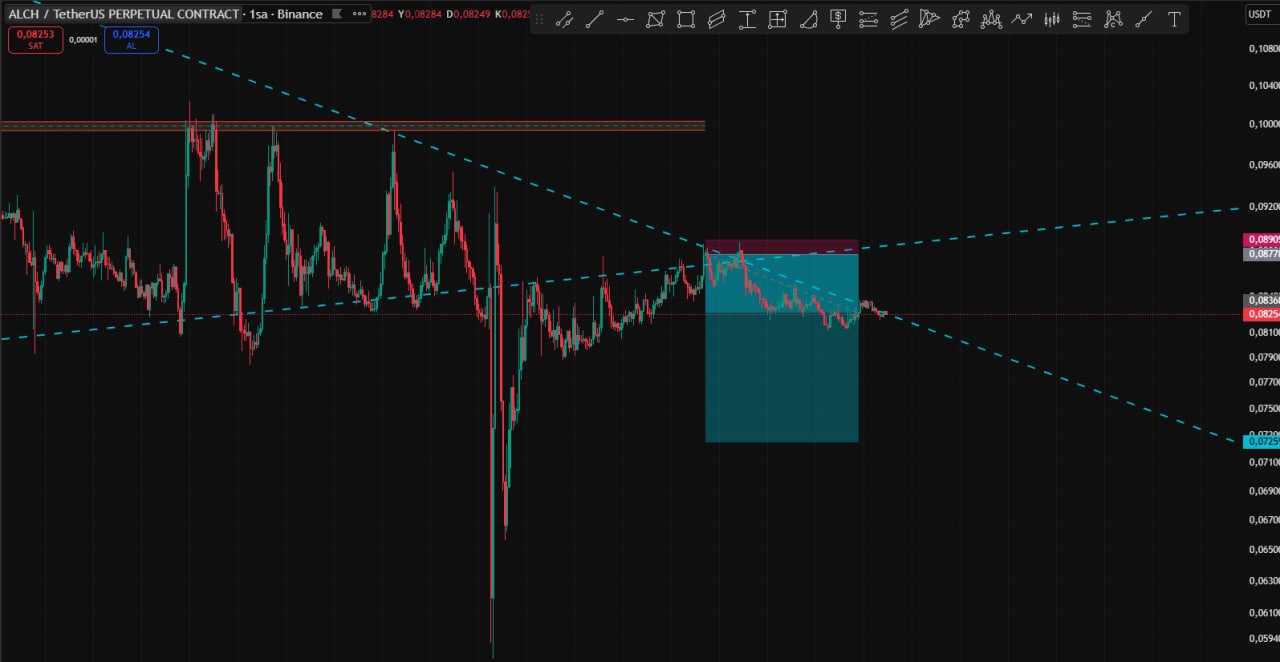Select the ray line tool before Text

click(x=1143, y=19)
